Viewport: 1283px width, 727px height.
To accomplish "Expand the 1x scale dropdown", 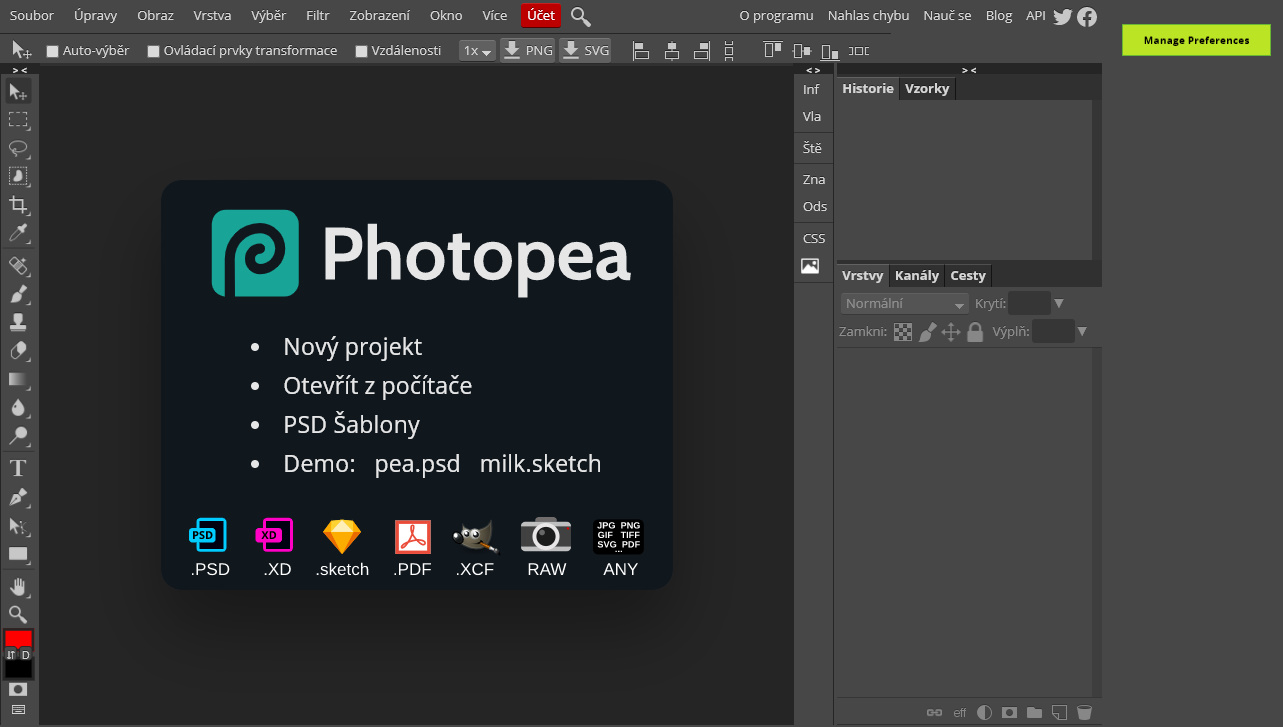I will pyautogui.click(x=477, y=51).
